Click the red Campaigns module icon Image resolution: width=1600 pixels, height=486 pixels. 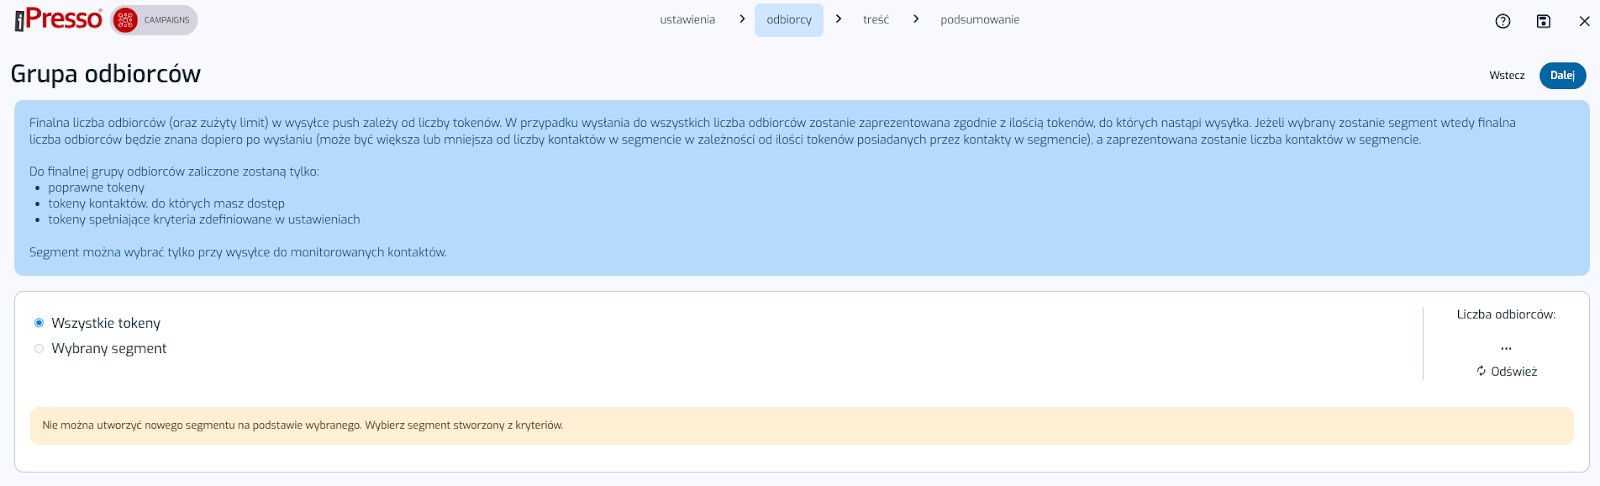pos(125,20)
